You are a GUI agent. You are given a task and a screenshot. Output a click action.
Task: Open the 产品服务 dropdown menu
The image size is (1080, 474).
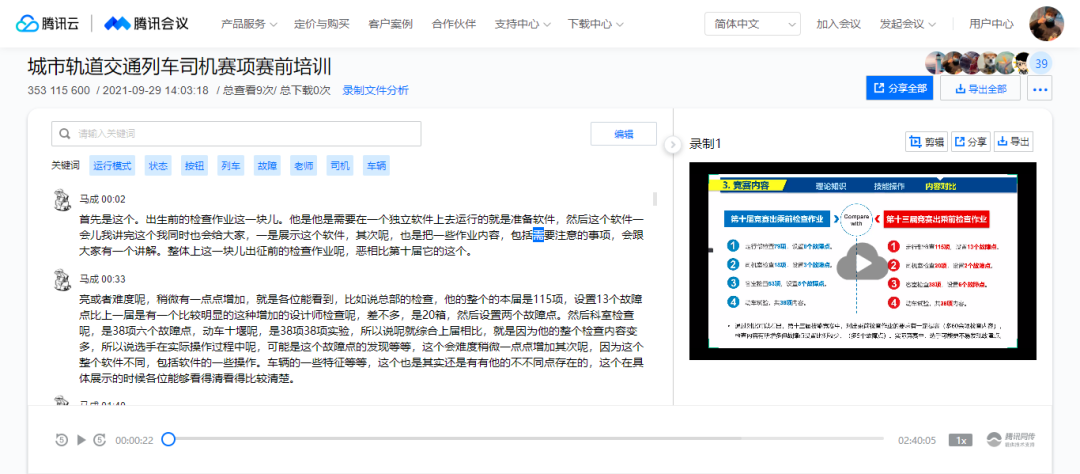click(x=249, y=23)
